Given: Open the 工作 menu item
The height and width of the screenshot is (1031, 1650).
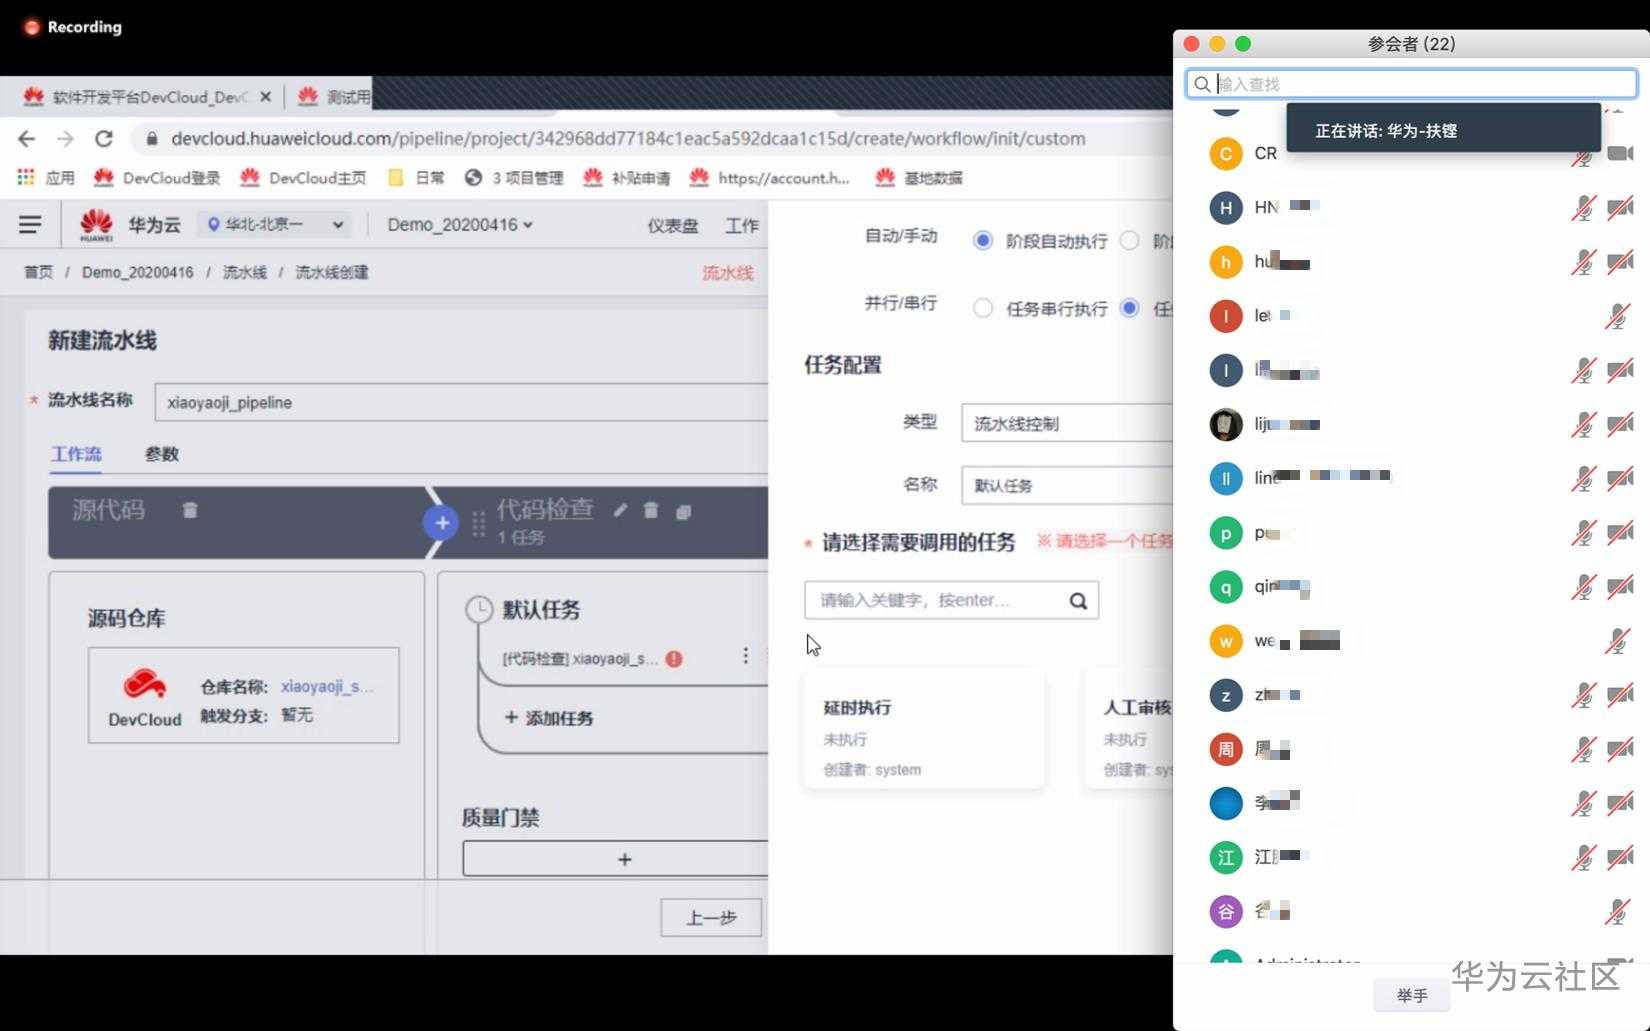Looking at the screenshot, I should [742, 226].
